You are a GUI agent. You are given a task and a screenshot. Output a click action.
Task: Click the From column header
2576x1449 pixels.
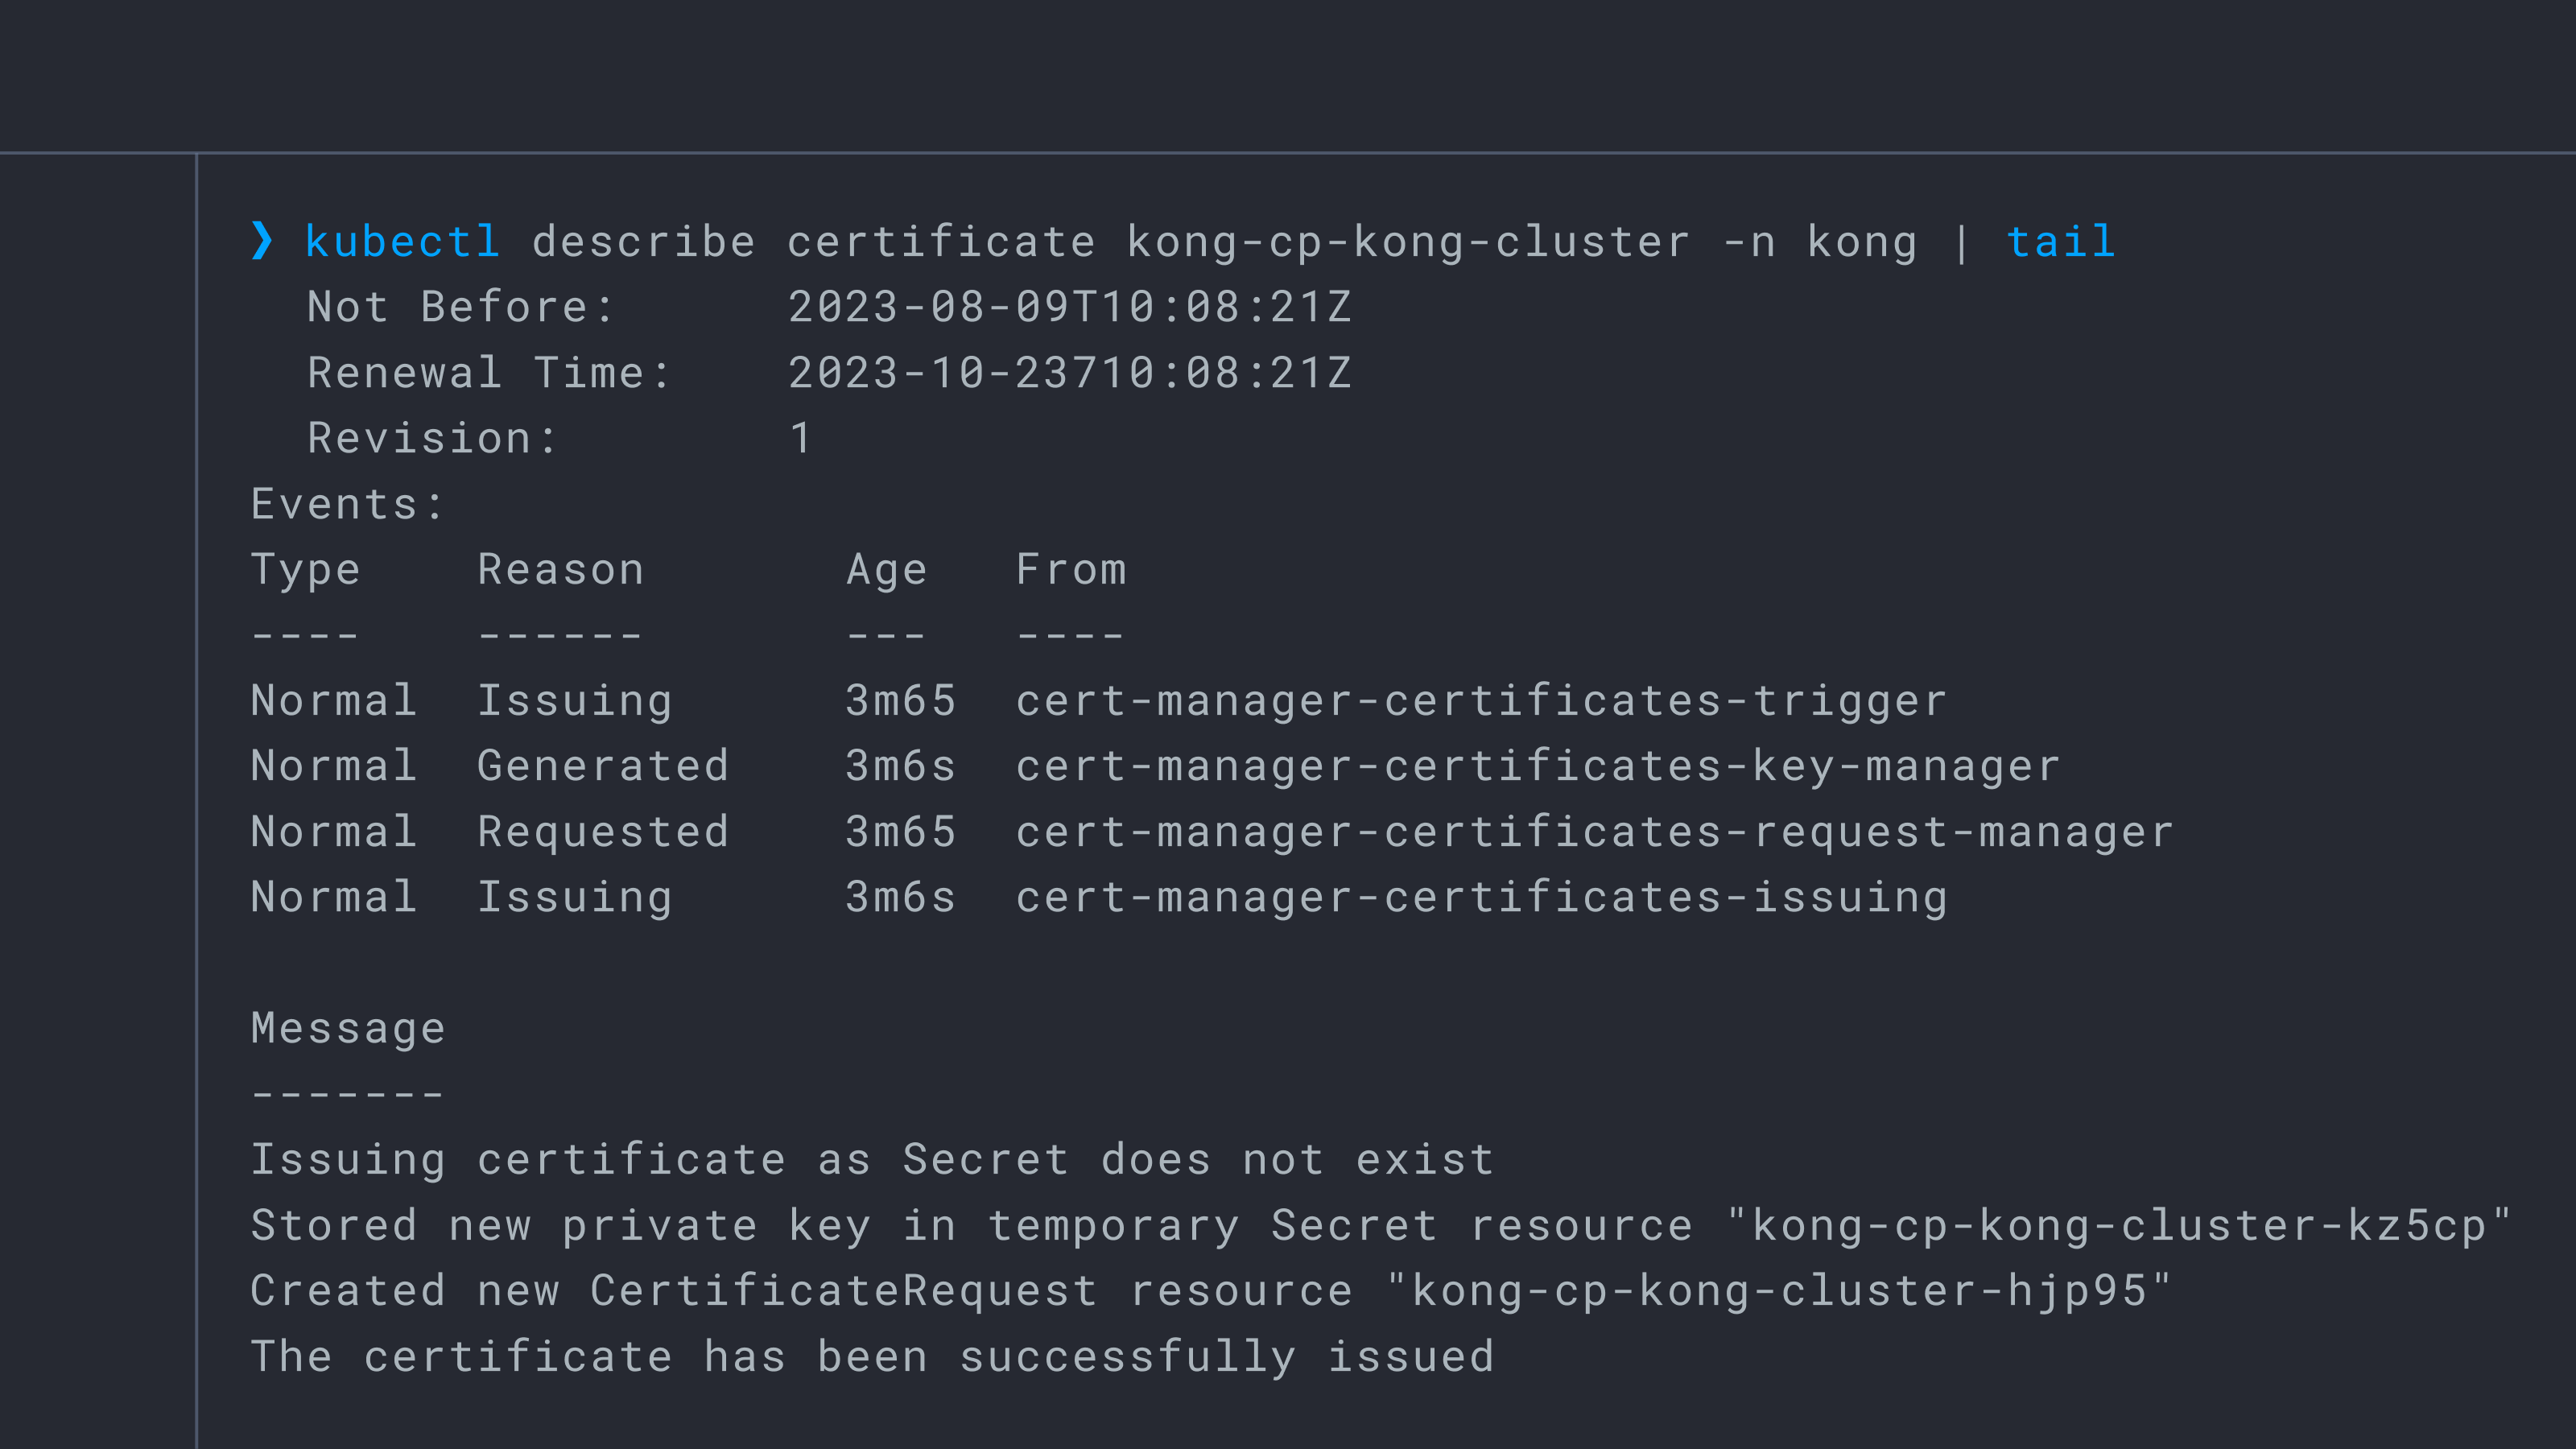(x=1070, y=570)
